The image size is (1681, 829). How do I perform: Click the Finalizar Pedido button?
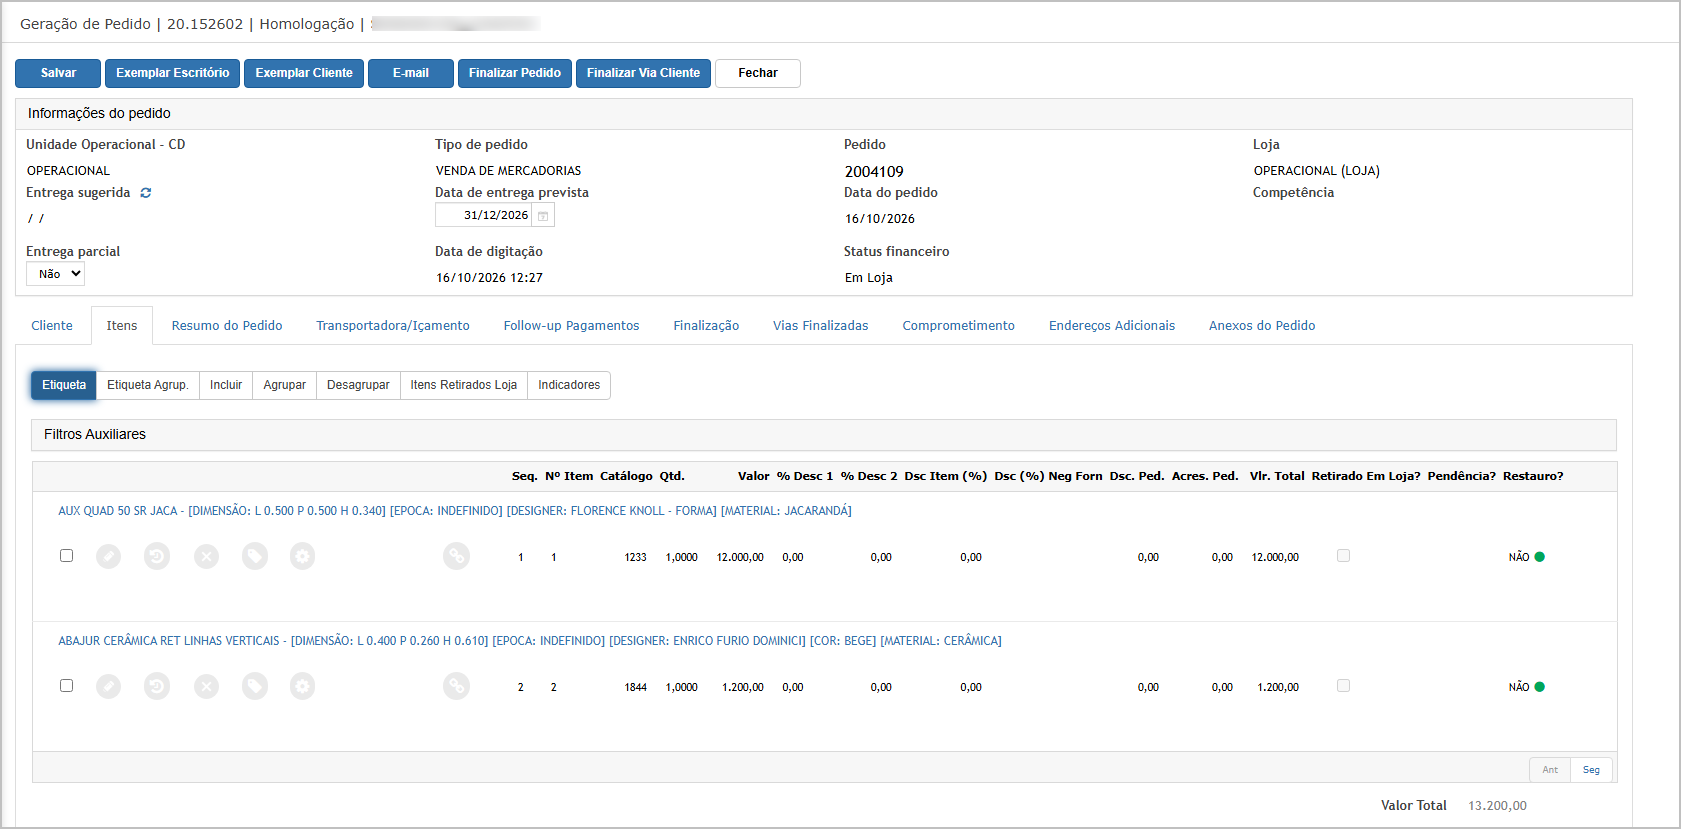(515, 73)
